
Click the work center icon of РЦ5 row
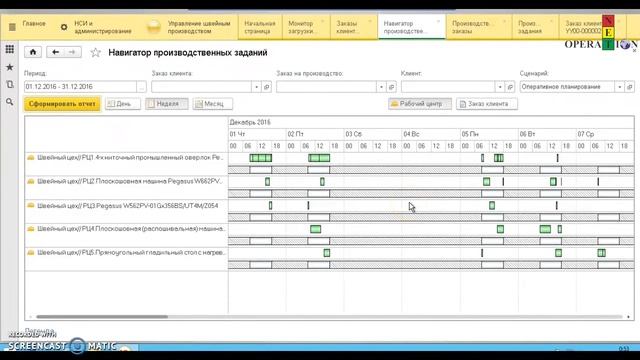31,253
